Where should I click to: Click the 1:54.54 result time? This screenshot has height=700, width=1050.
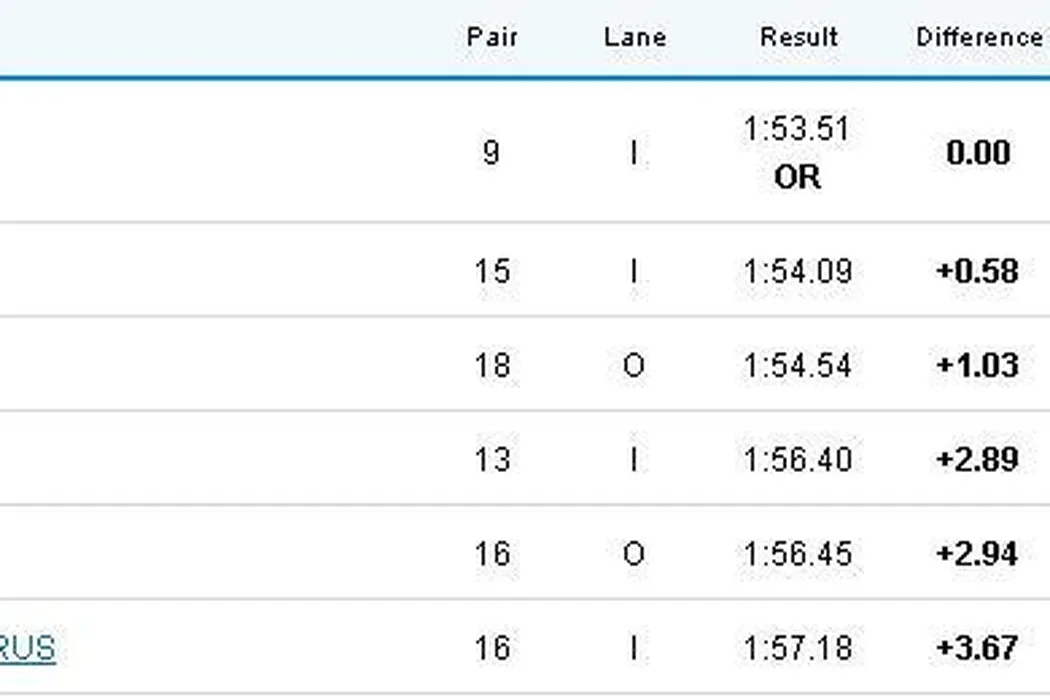[797, 365]
